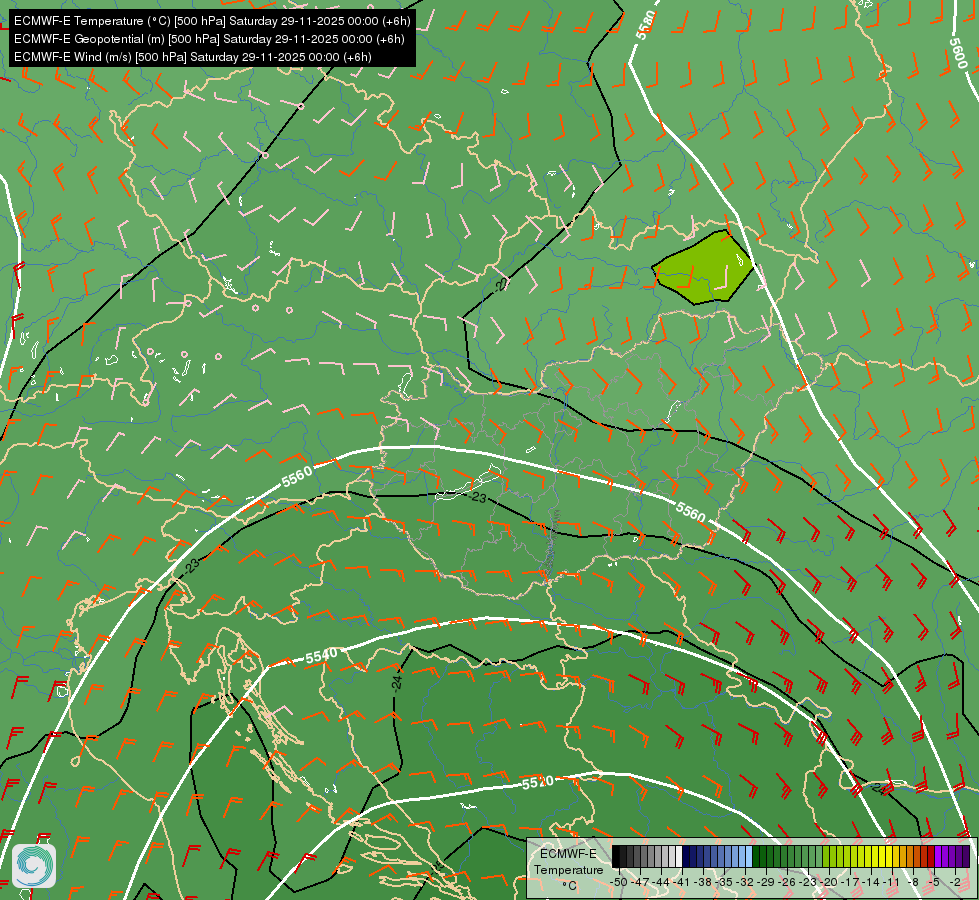Click the -22 isotherm label on the map
This screenshot has height=900, width=979.
click(x=501, y=285)
